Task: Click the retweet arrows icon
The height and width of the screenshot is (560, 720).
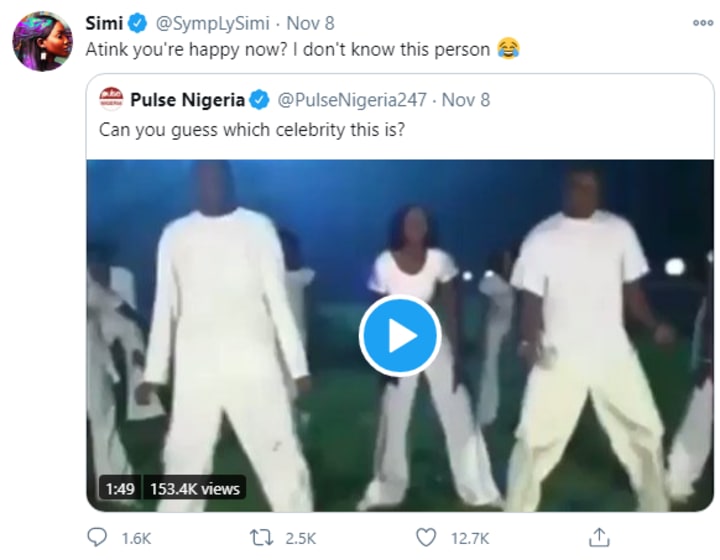Action: 263,538
